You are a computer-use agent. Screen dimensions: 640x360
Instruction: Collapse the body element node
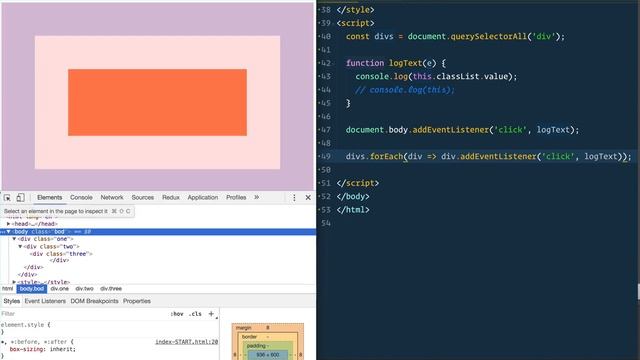click(8, 231)
